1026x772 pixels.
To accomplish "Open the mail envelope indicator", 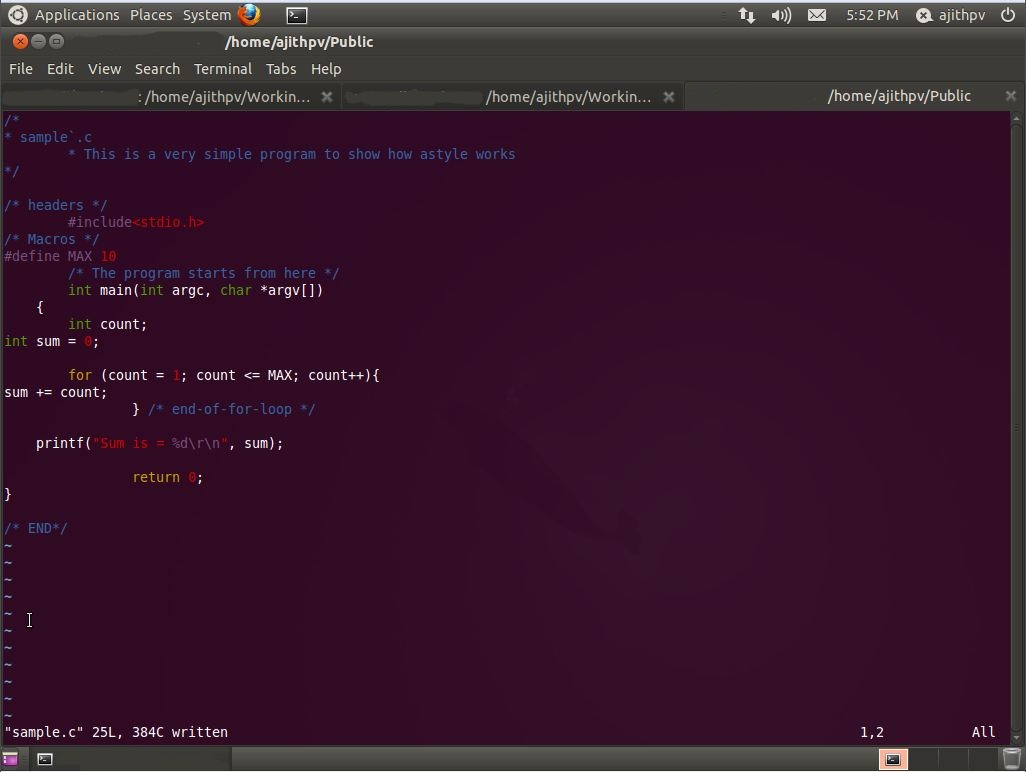I will 816,14.
